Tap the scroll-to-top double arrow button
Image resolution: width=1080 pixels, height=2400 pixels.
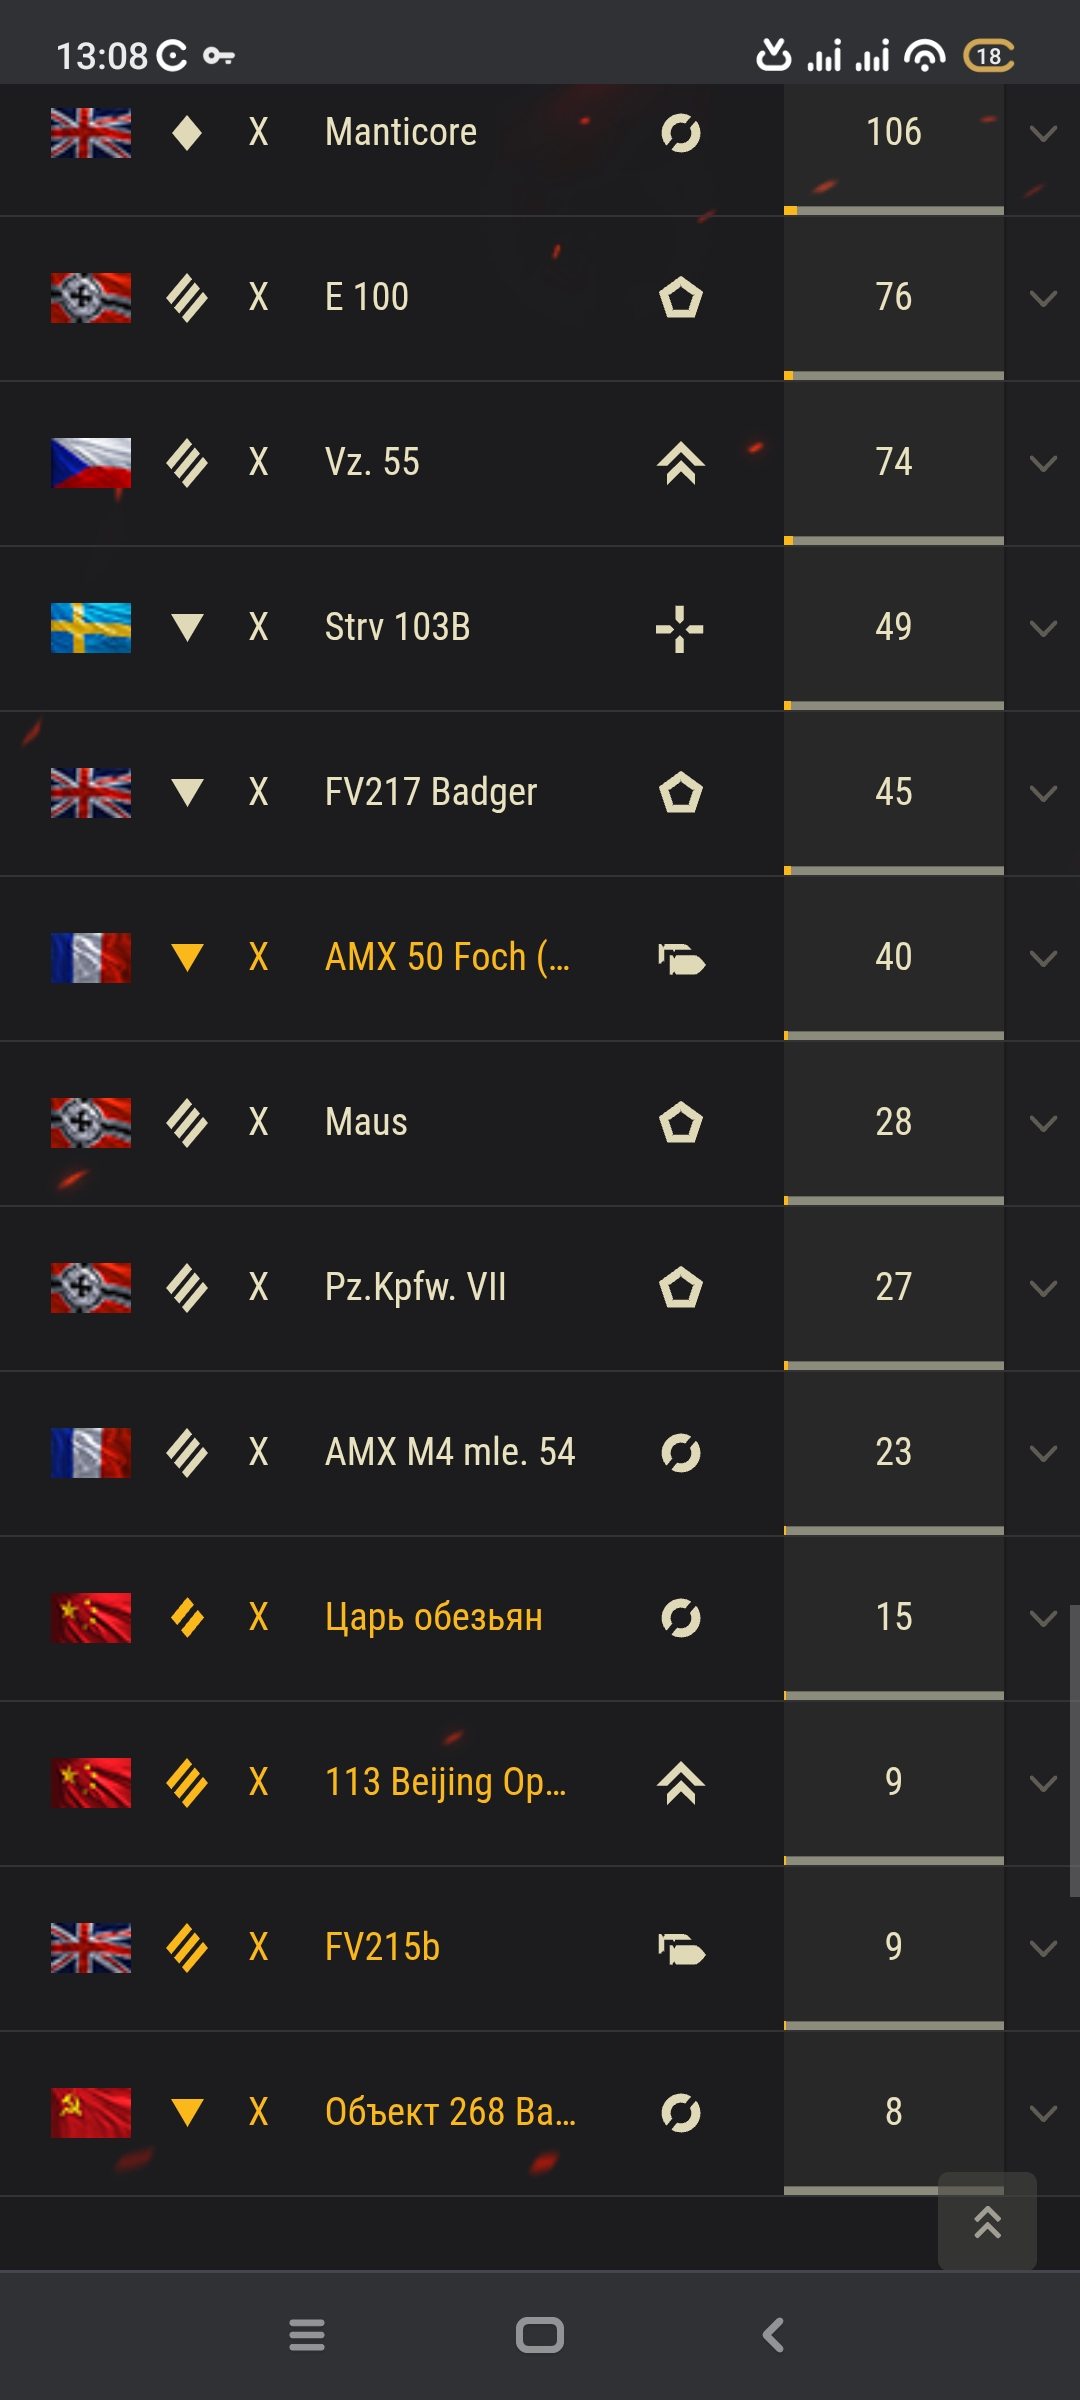[x=987, y=2221]
